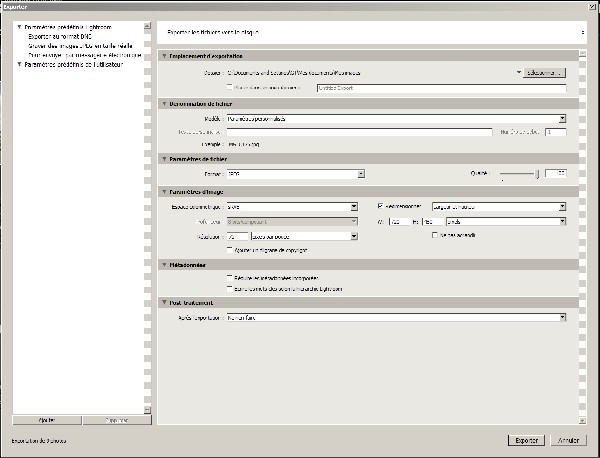Screen dimensions: 600x458
Task: Open the export destination popup arrows
Action: coord(583,33)
